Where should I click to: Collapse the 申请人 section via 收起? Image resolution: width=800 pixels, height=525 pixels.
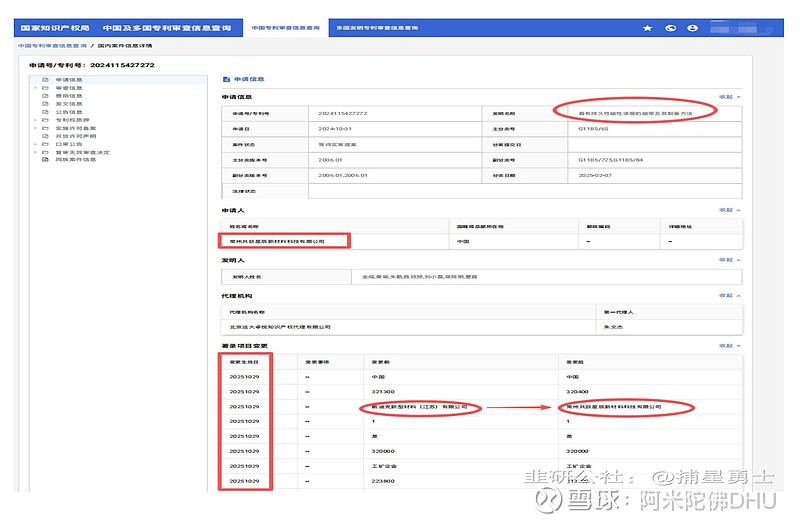pyautogui.click(x=730, y=210)
